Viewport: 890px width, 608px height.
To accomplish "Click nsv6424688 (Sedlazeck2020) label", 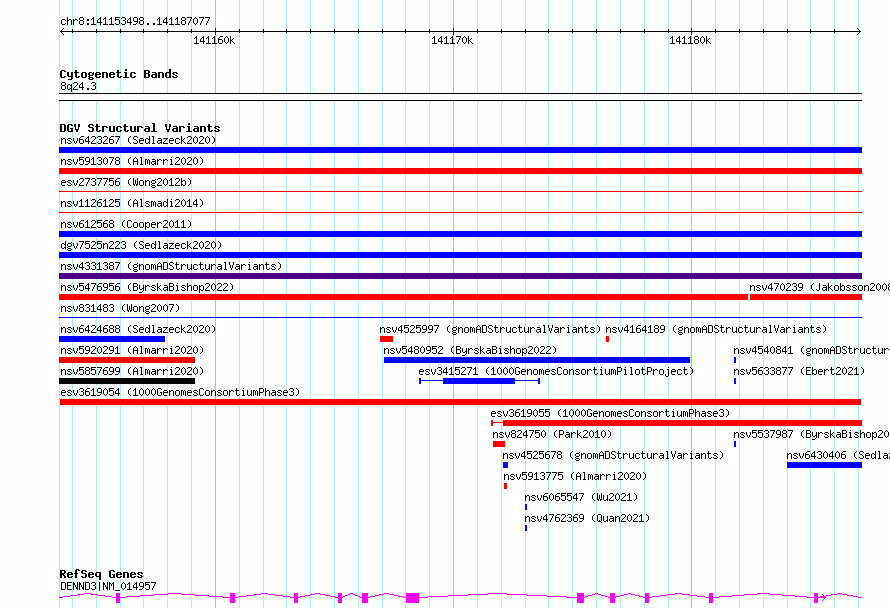I will click(x=138, y=329).
